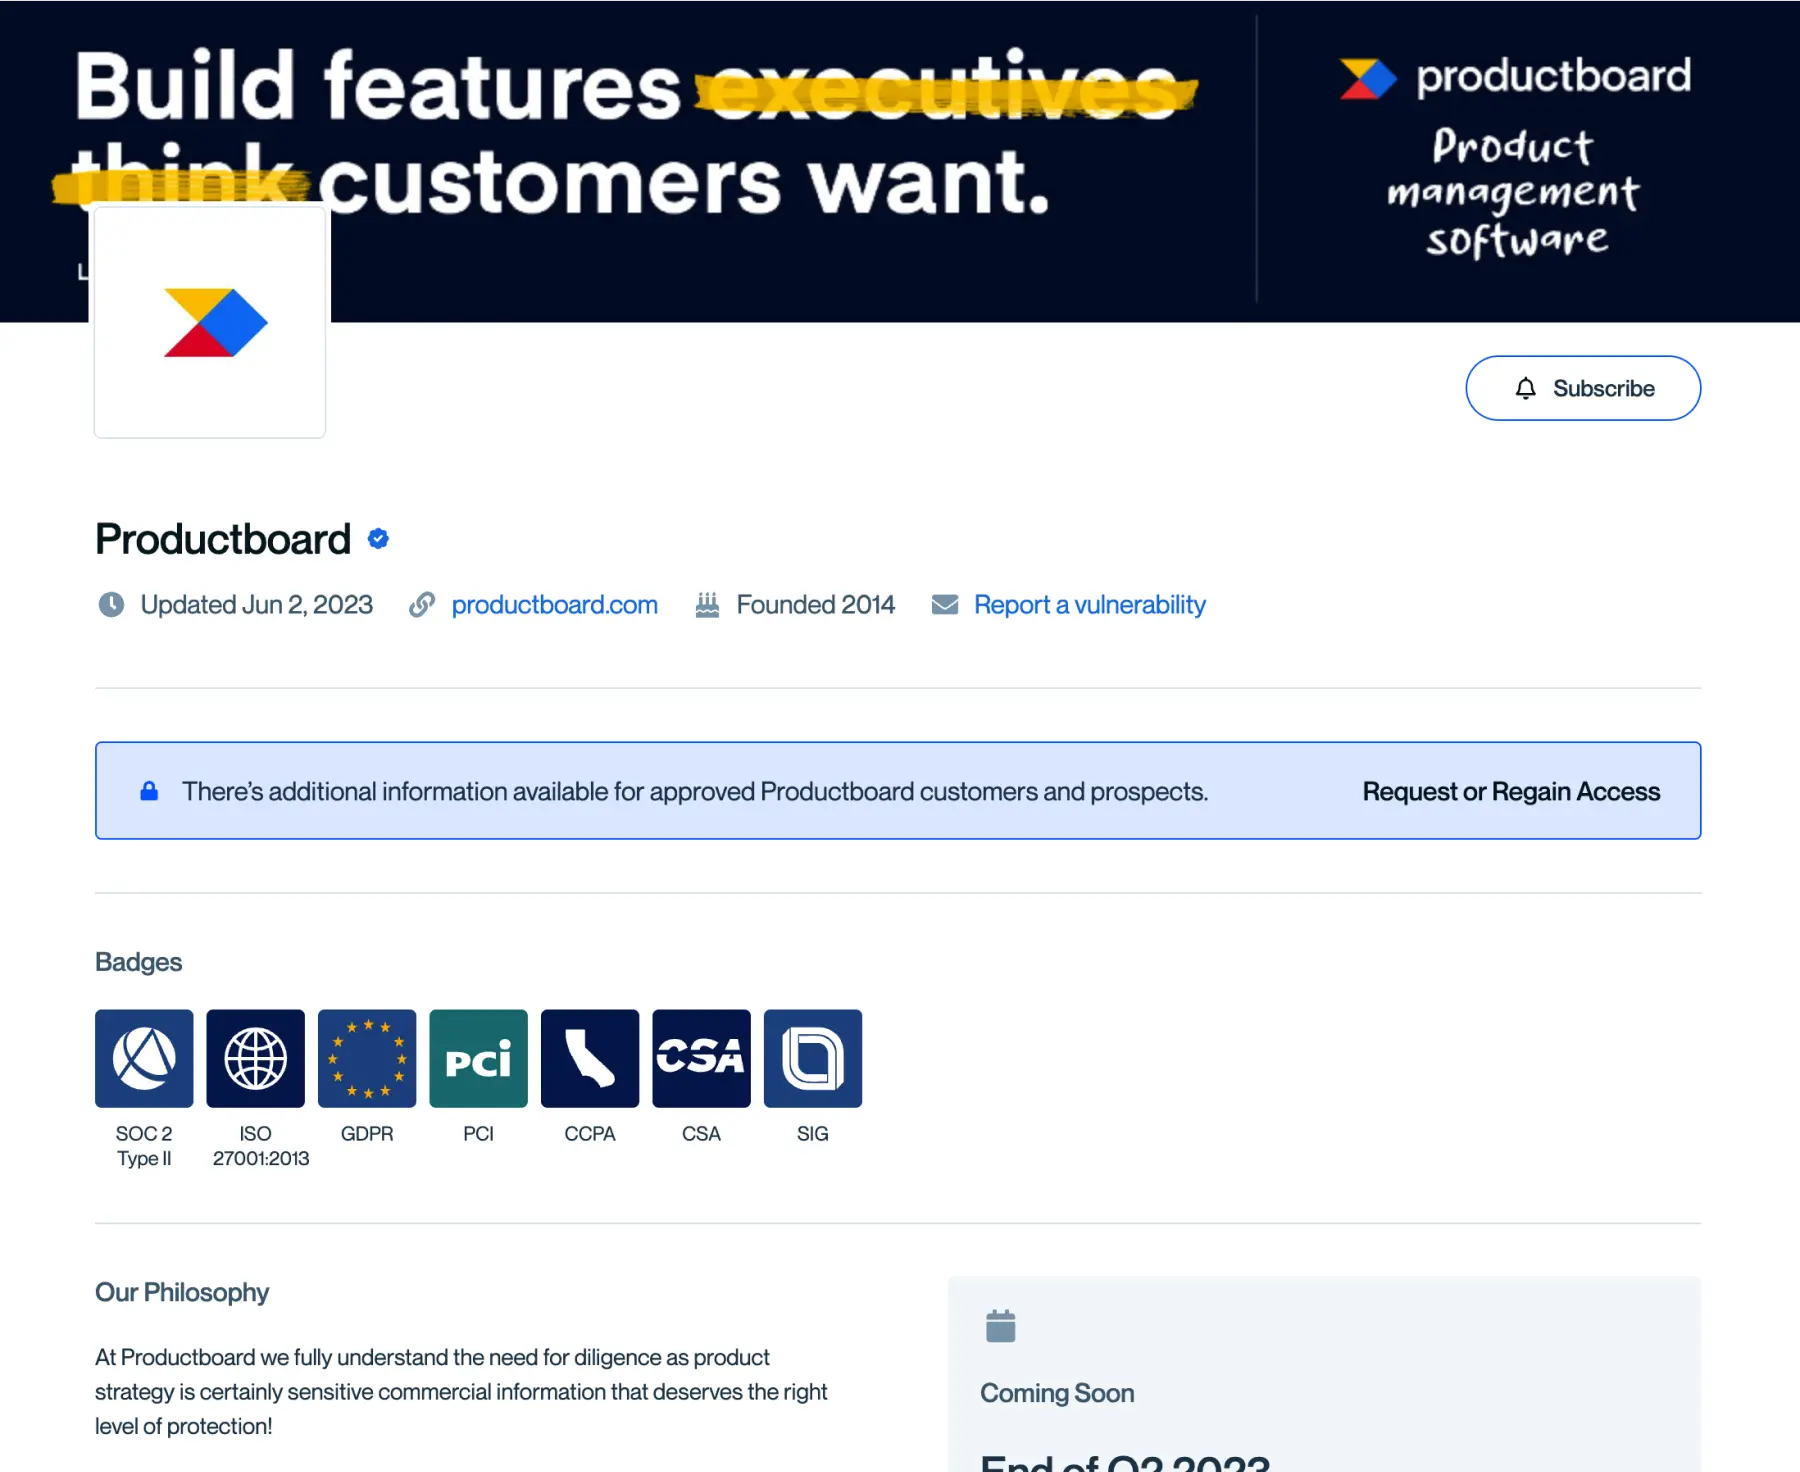Click the blue verified checkmark badge
The height and width of the screenshot is (1472, 1800).
point(378,539)
